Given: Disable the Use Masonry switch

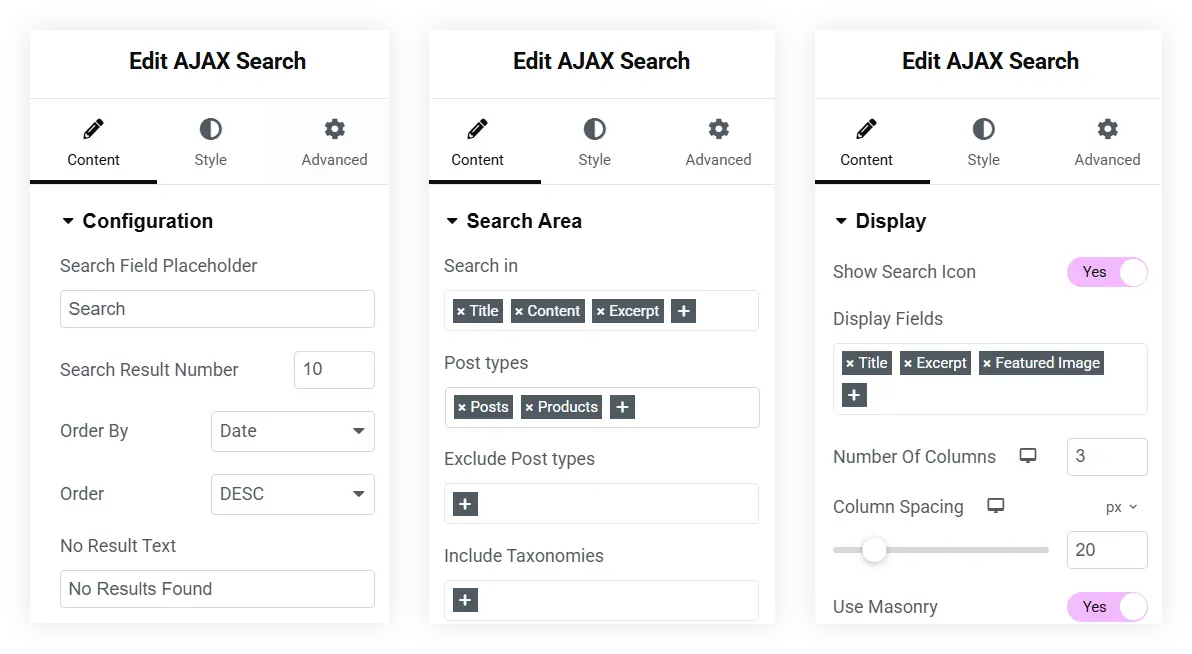Looking at the screenshot, I should (1107, 607).
